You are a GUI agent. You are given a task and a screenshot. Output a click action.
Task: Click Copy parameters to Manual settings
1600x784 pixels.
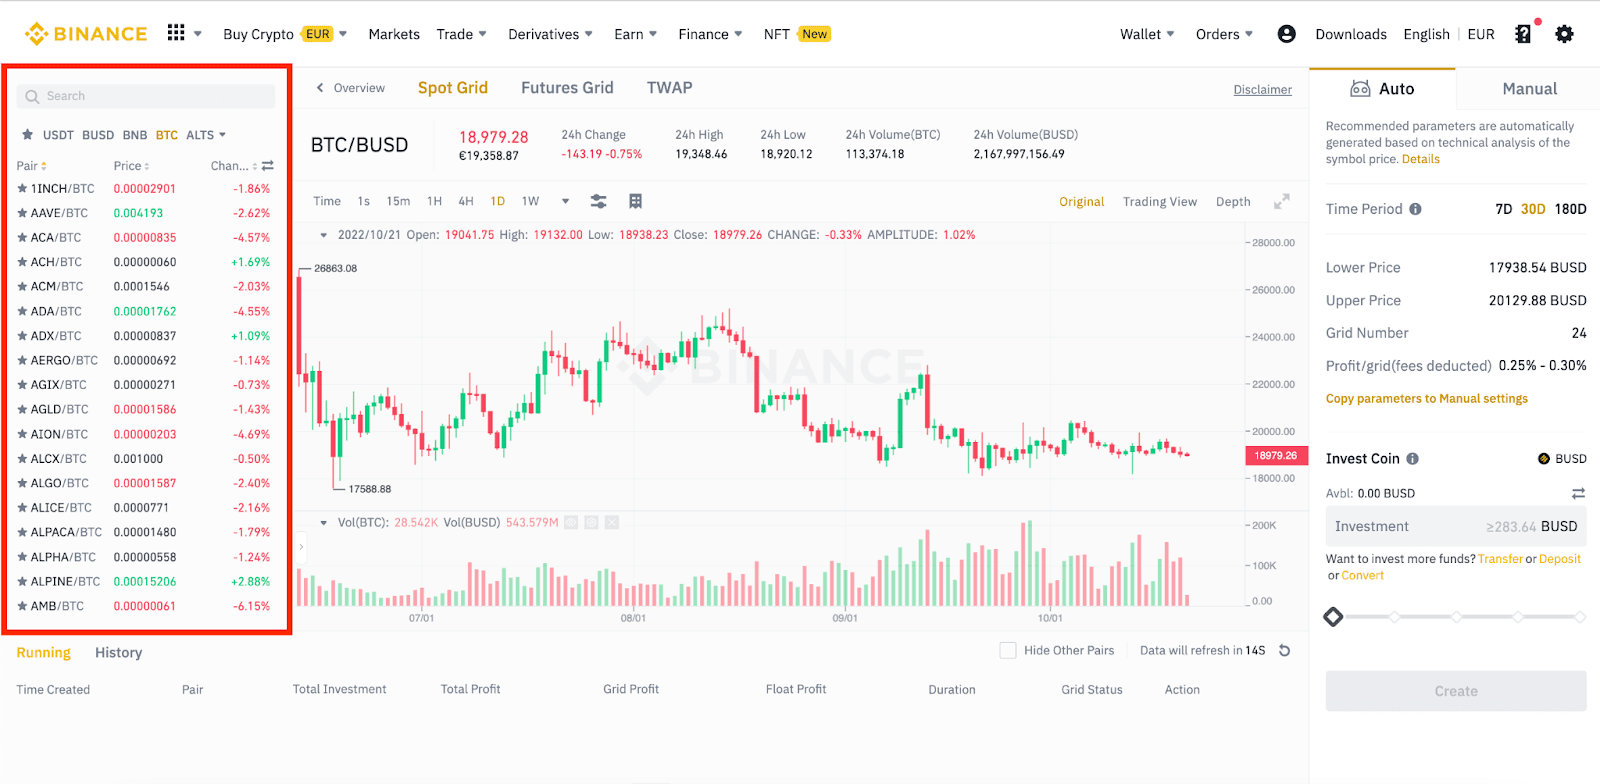pos(1426,398)
